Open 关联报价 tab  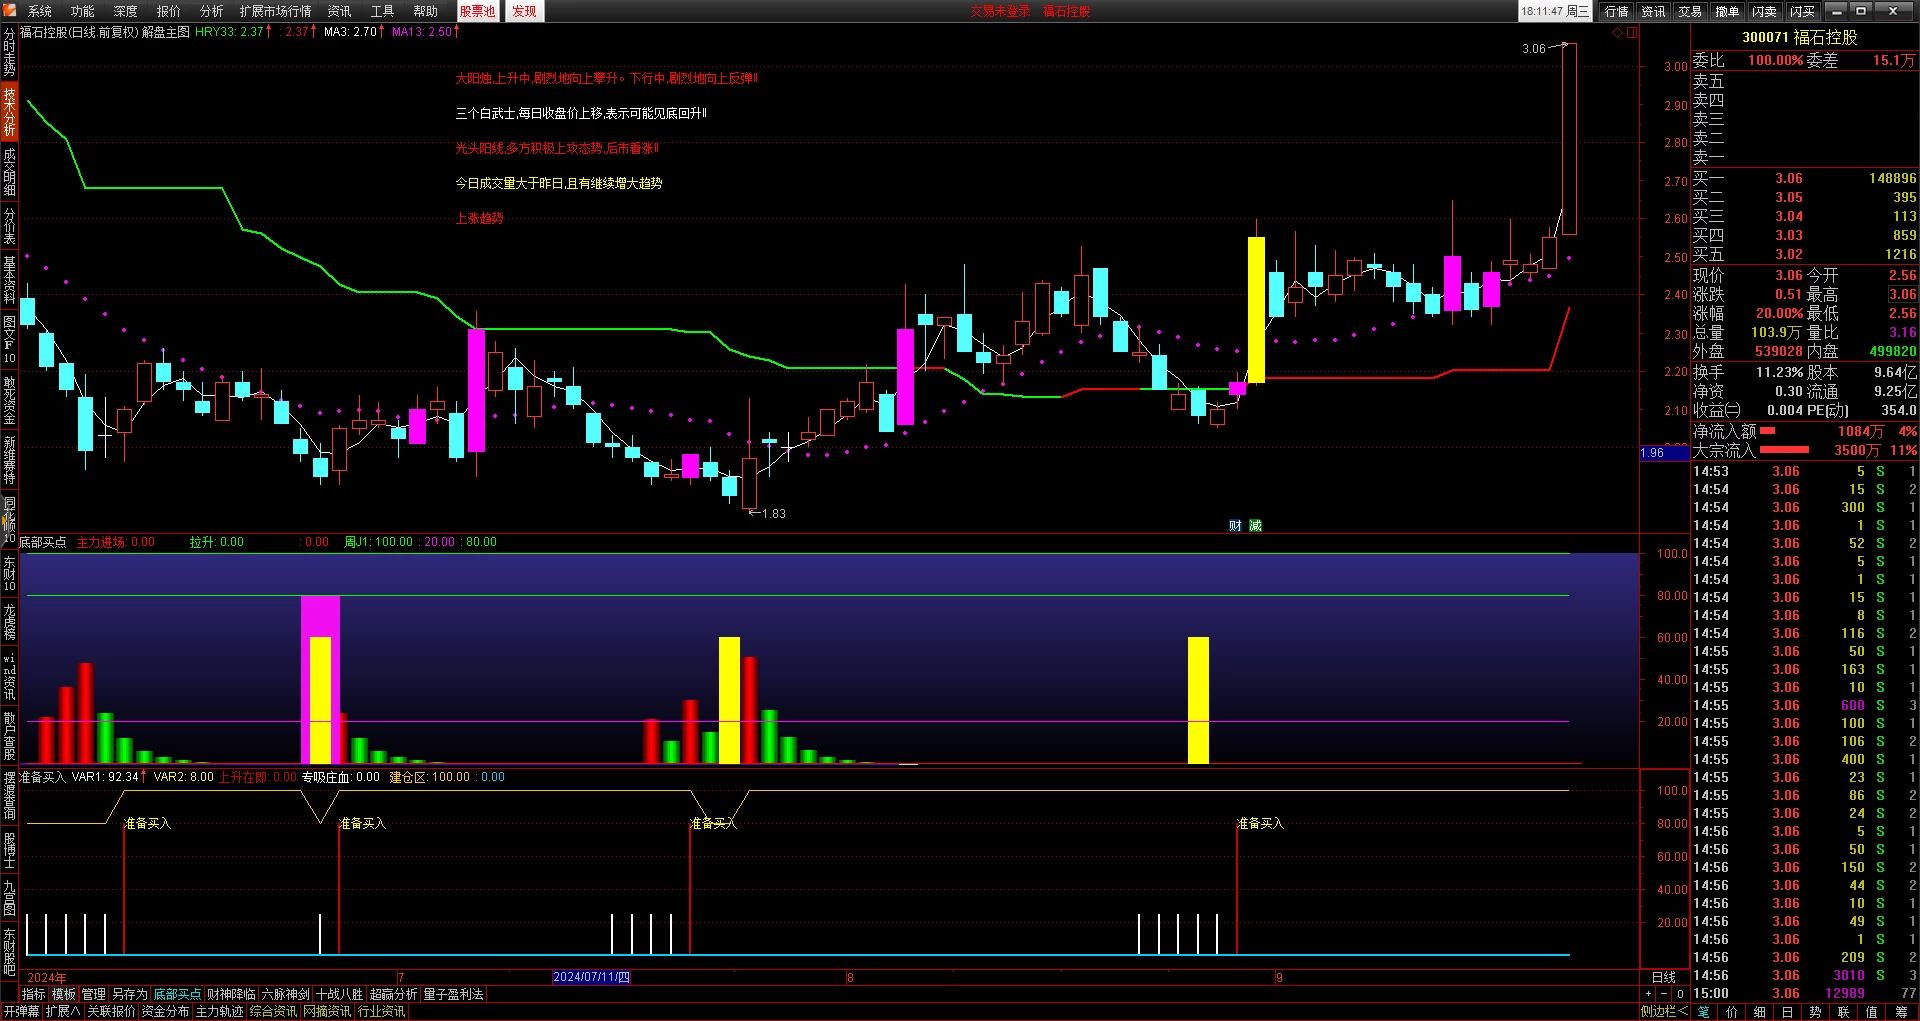[111, 1011]
